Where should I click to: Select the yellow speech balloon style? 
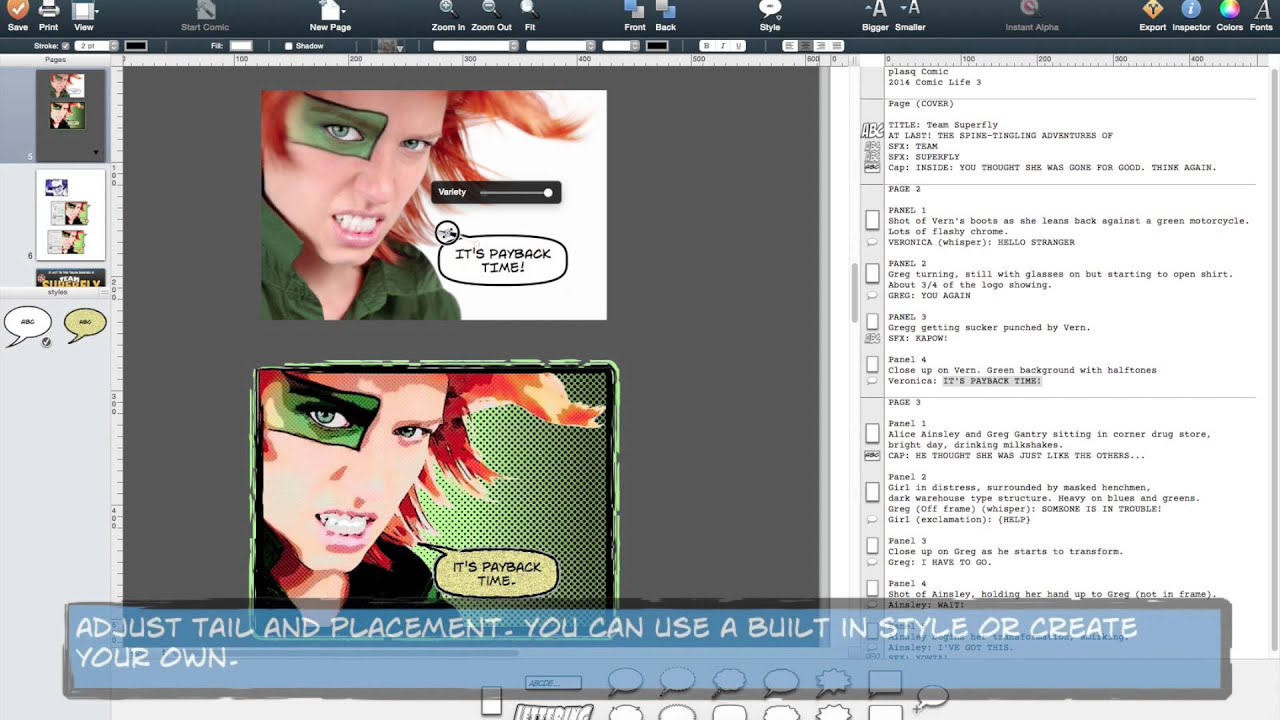pyautogui.click(x=85, y=325)
